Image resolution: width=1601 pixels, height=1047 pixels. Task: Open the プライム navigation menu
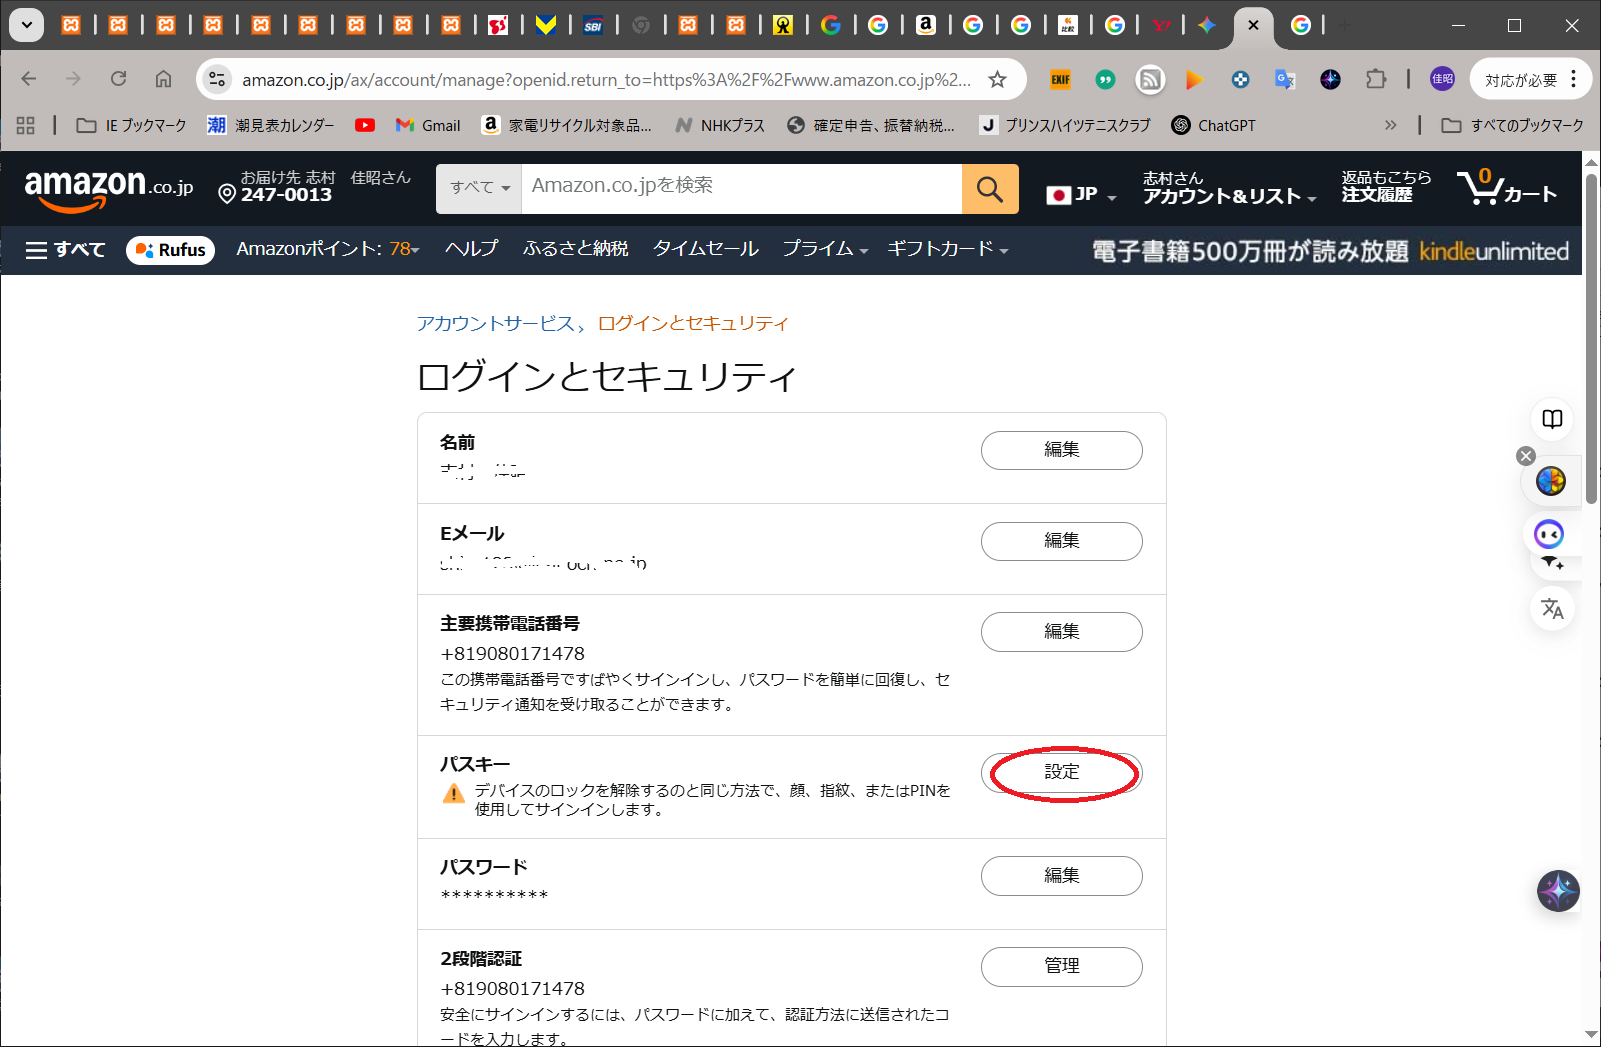pyautogui.click(x=824, y=249)
